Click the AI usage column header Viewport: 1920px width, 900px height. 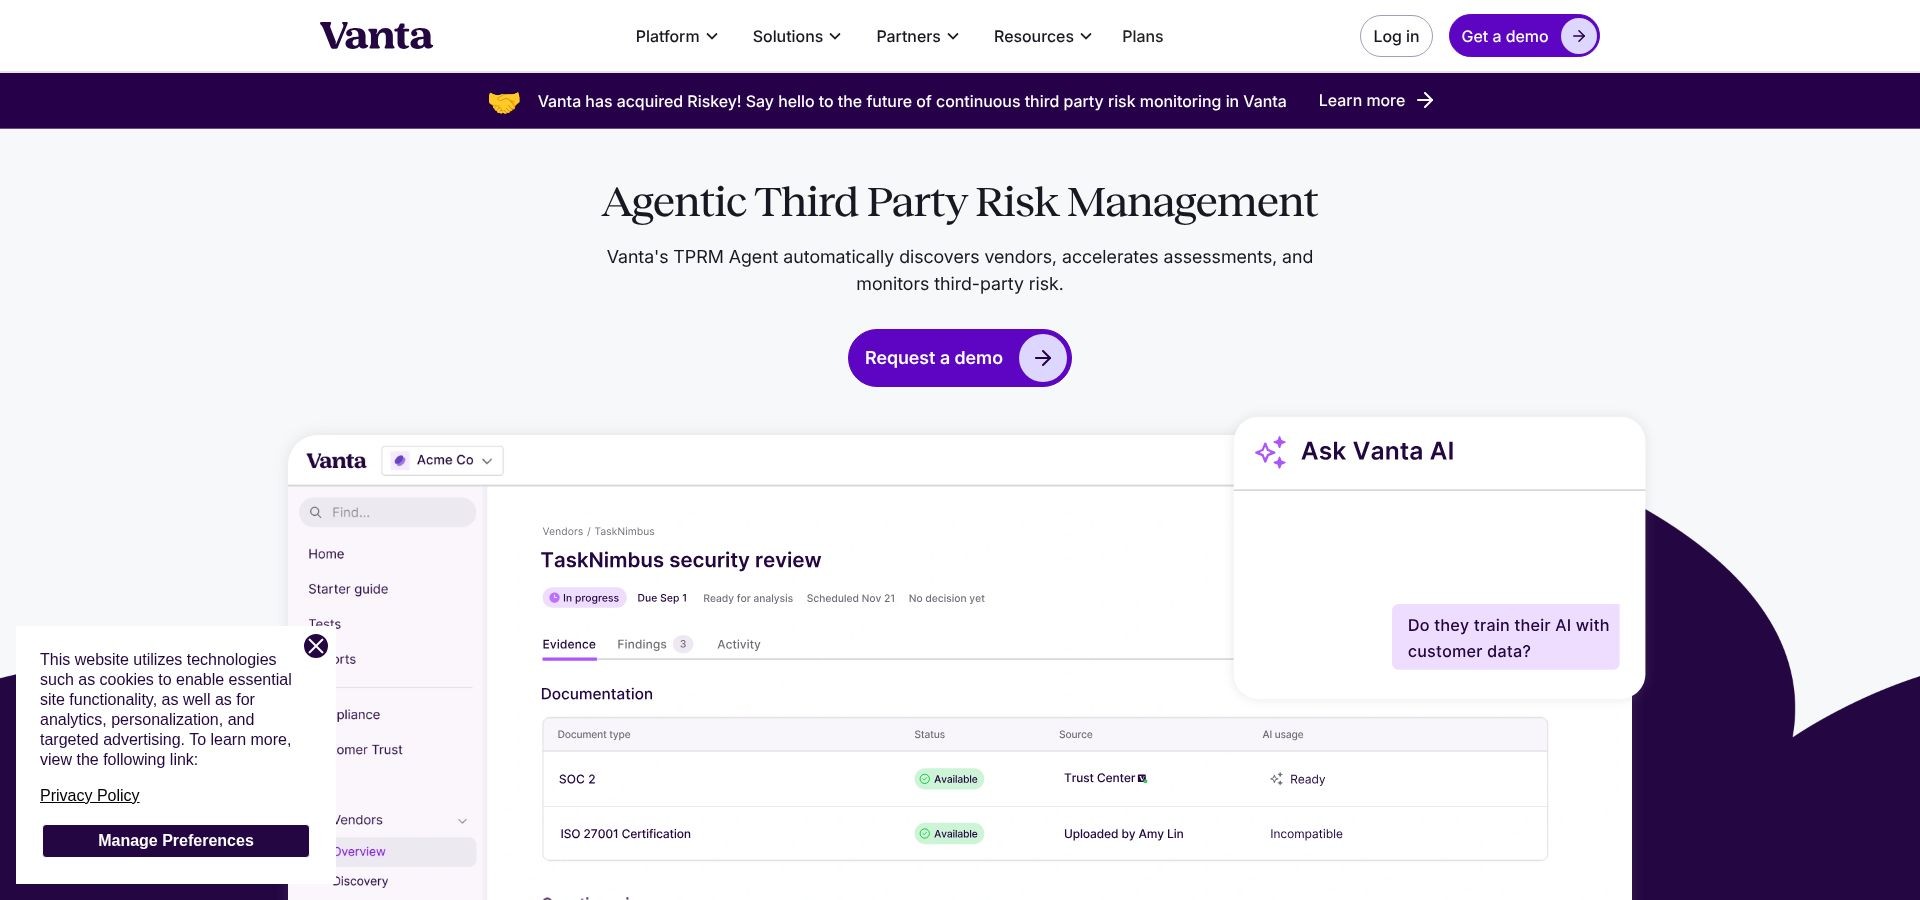[1283, 735]
